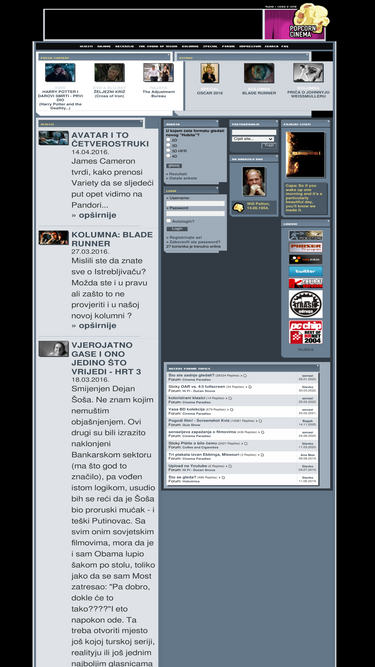Open Pogodi film Screenshot Kviz forum topic
The width and height of the screenshot is (375, 667).
point(199,420)
